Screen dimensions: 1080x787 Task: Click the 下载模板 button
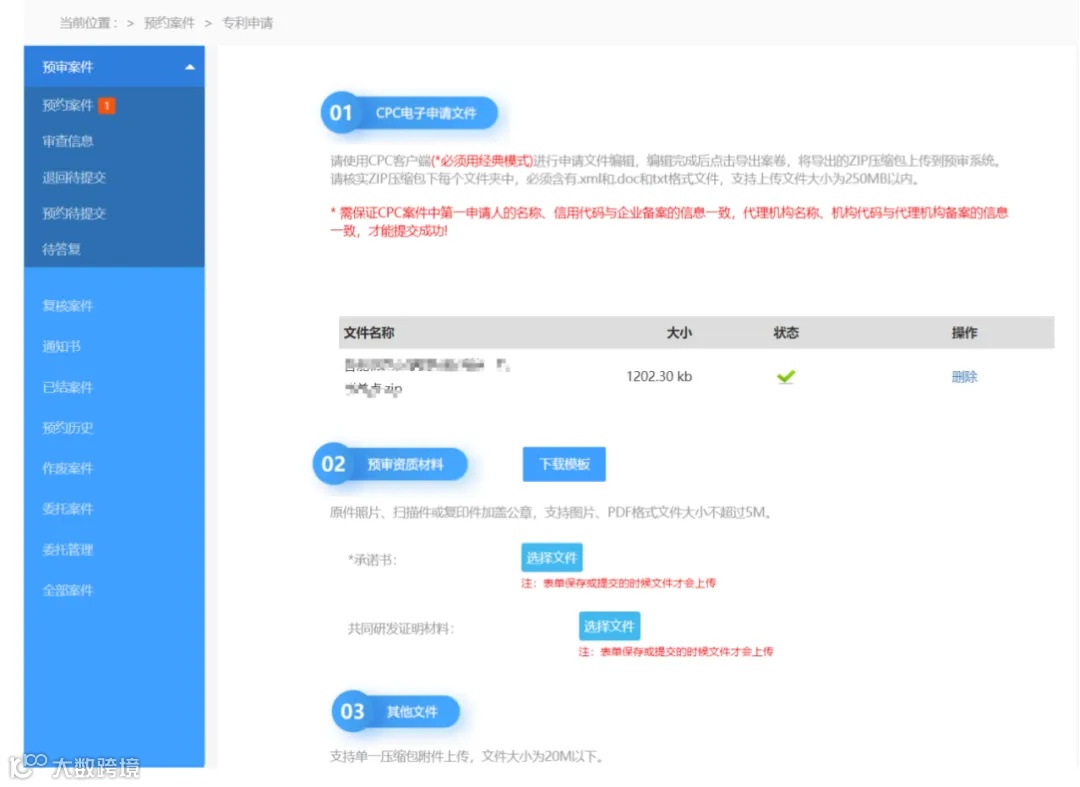(564, 464)
